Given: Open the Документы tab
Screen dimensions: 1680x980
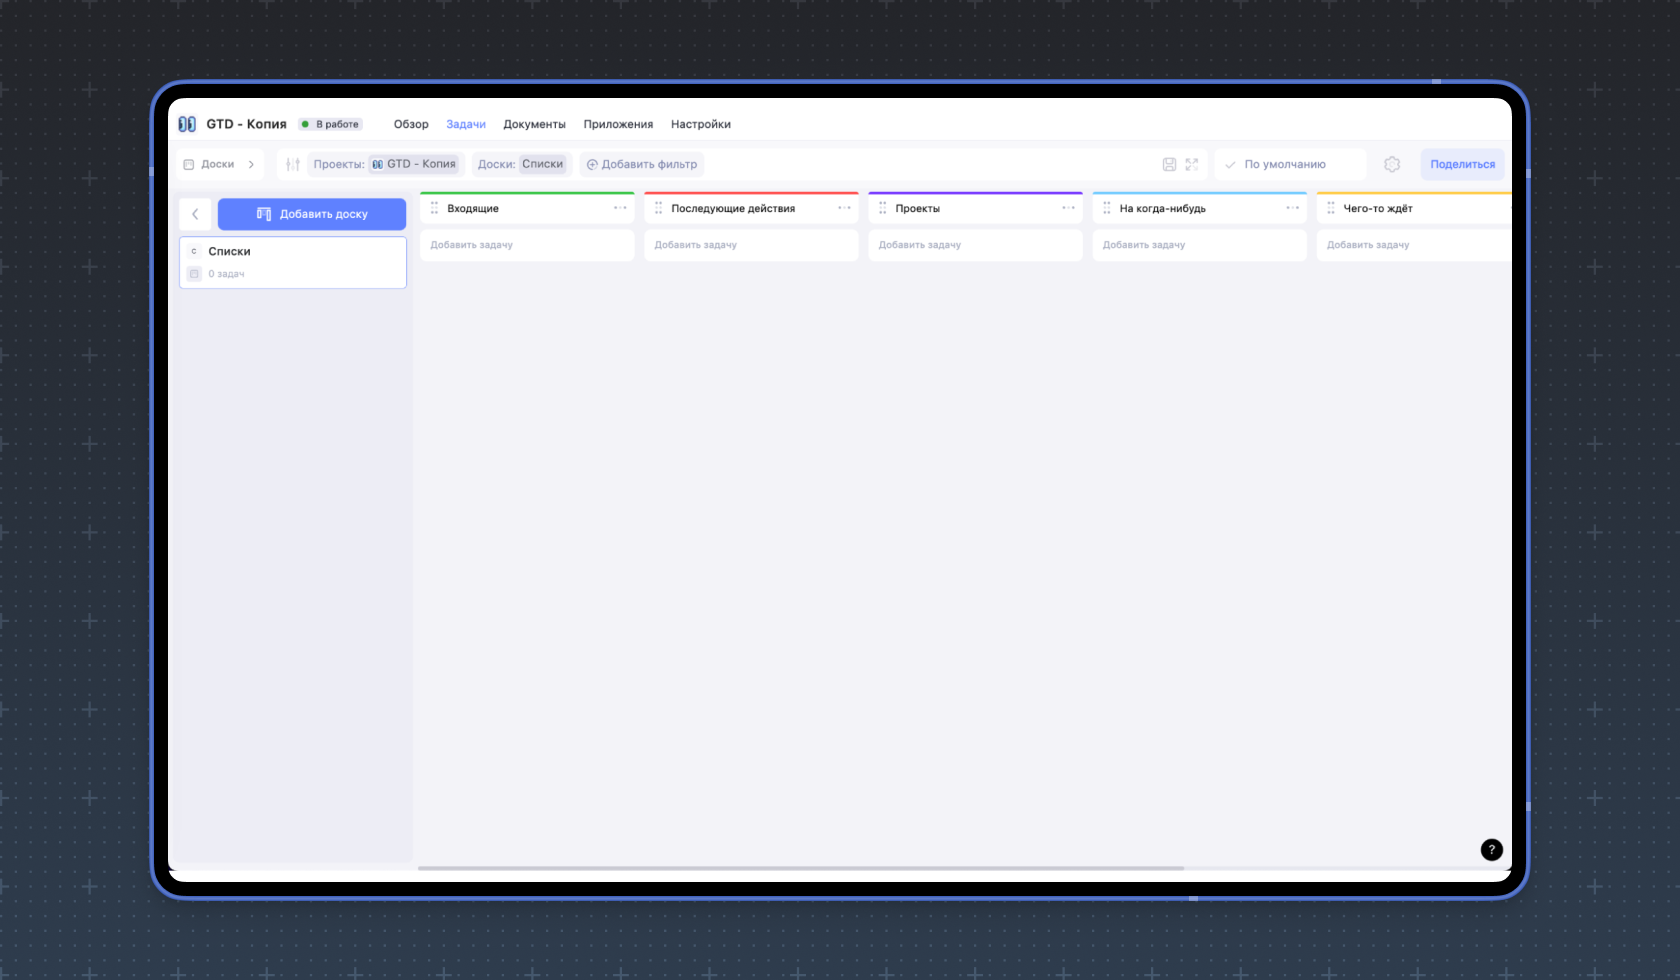Looking at the screenshot, I should (x=534, y=124).
